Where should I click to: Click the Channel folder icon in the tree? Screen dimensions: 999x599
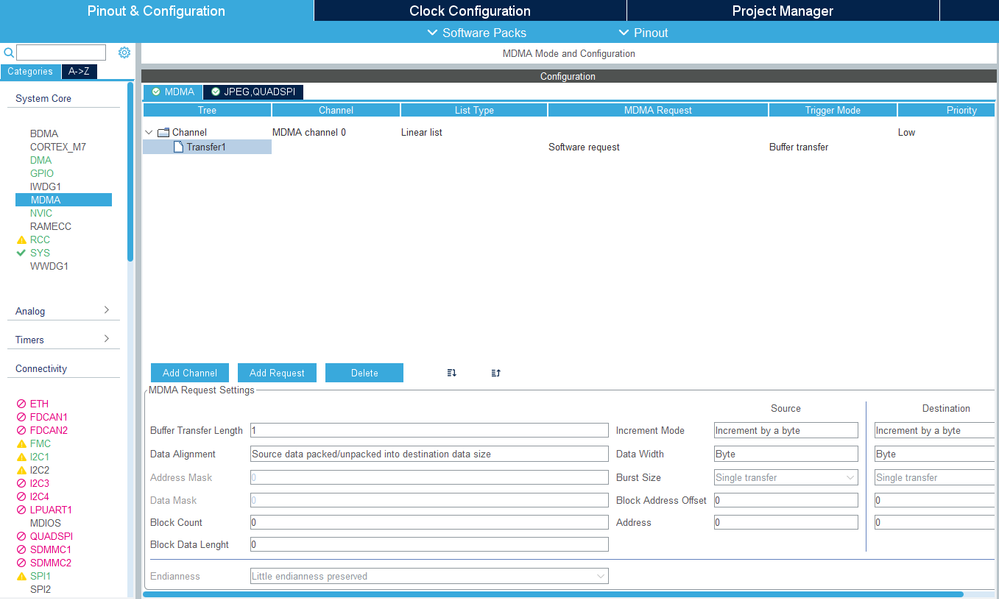[163, 133]
